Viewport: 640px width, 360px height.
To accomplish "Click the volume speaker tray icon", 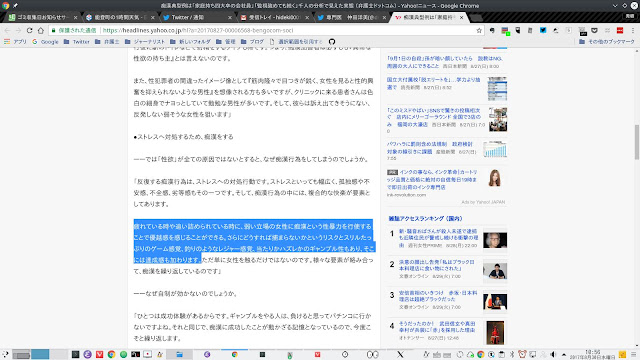I will pyautogui.click(x=553, y=354).
